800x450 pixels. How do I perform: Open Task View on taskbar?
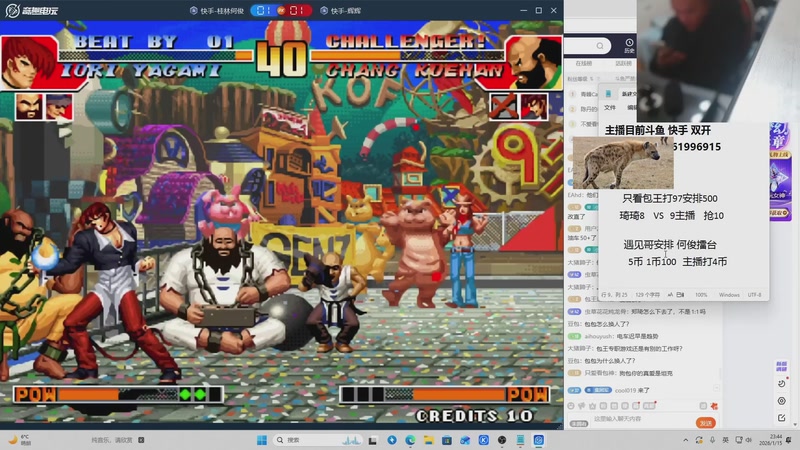[373, 440]
